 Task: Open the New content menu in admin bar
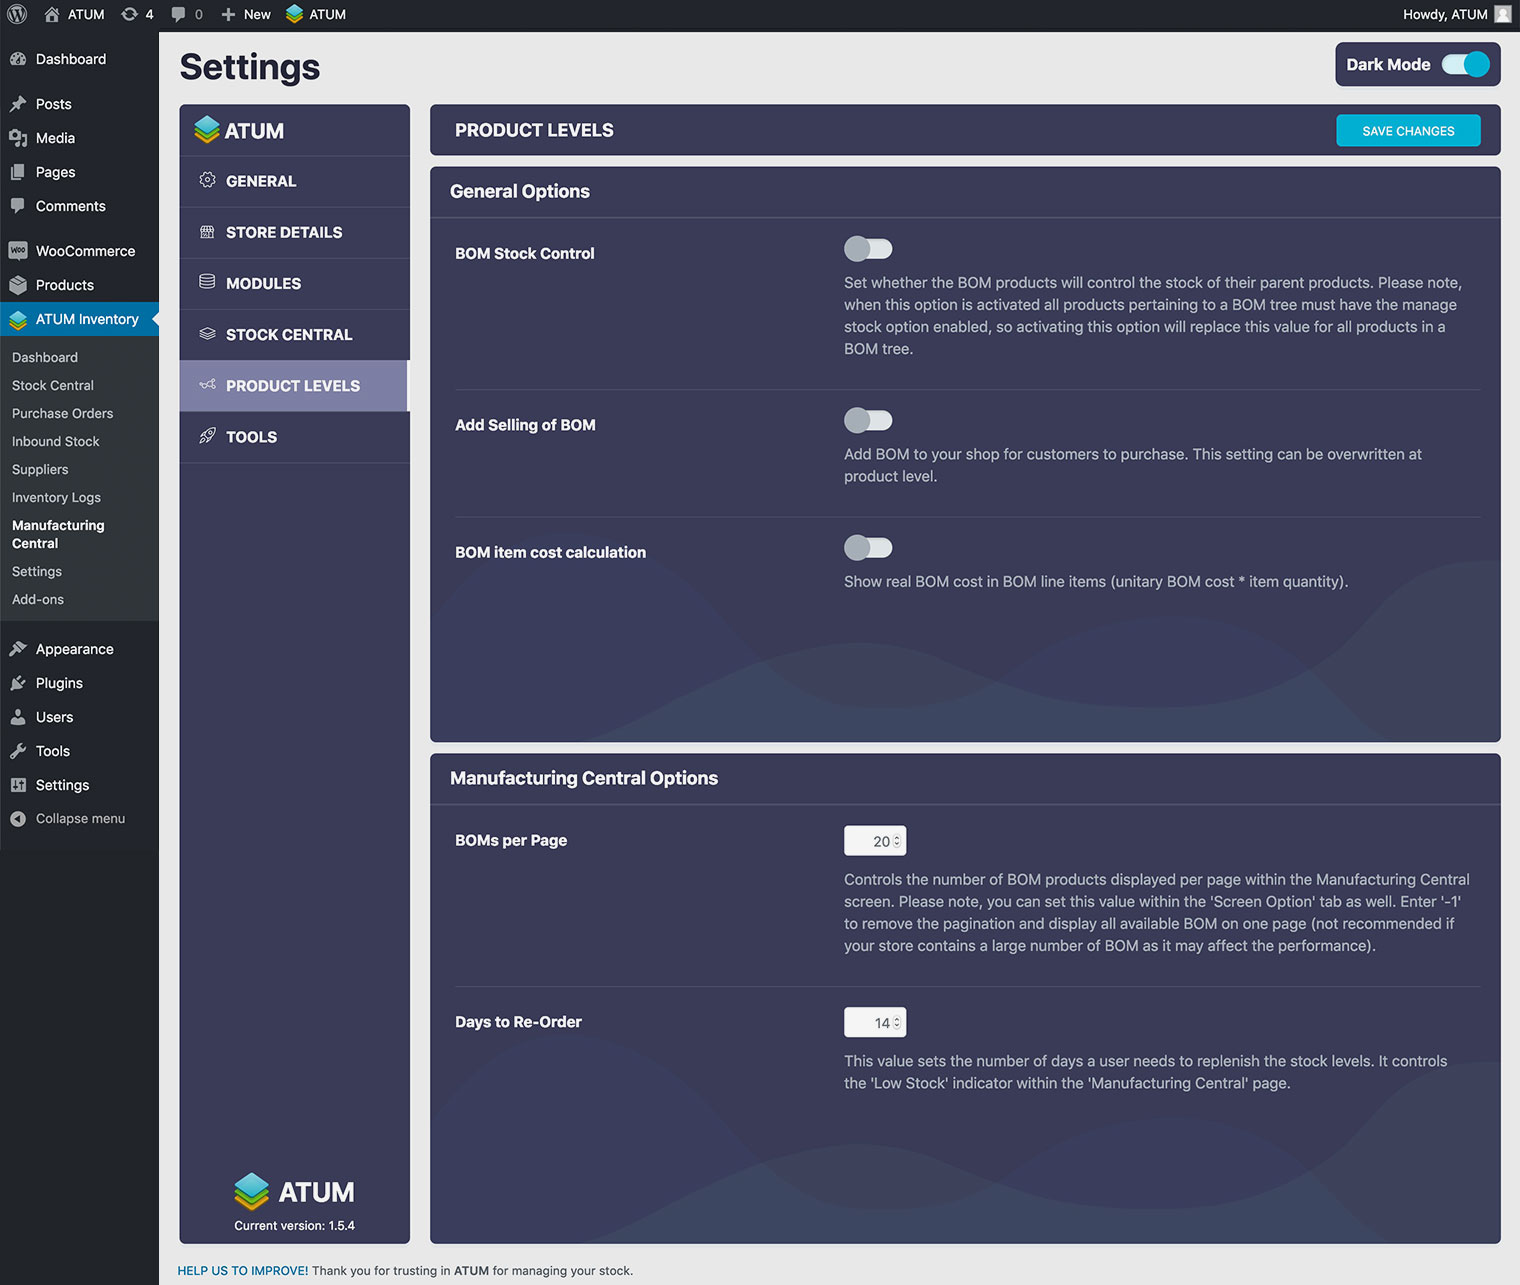(x=246, y=15)
